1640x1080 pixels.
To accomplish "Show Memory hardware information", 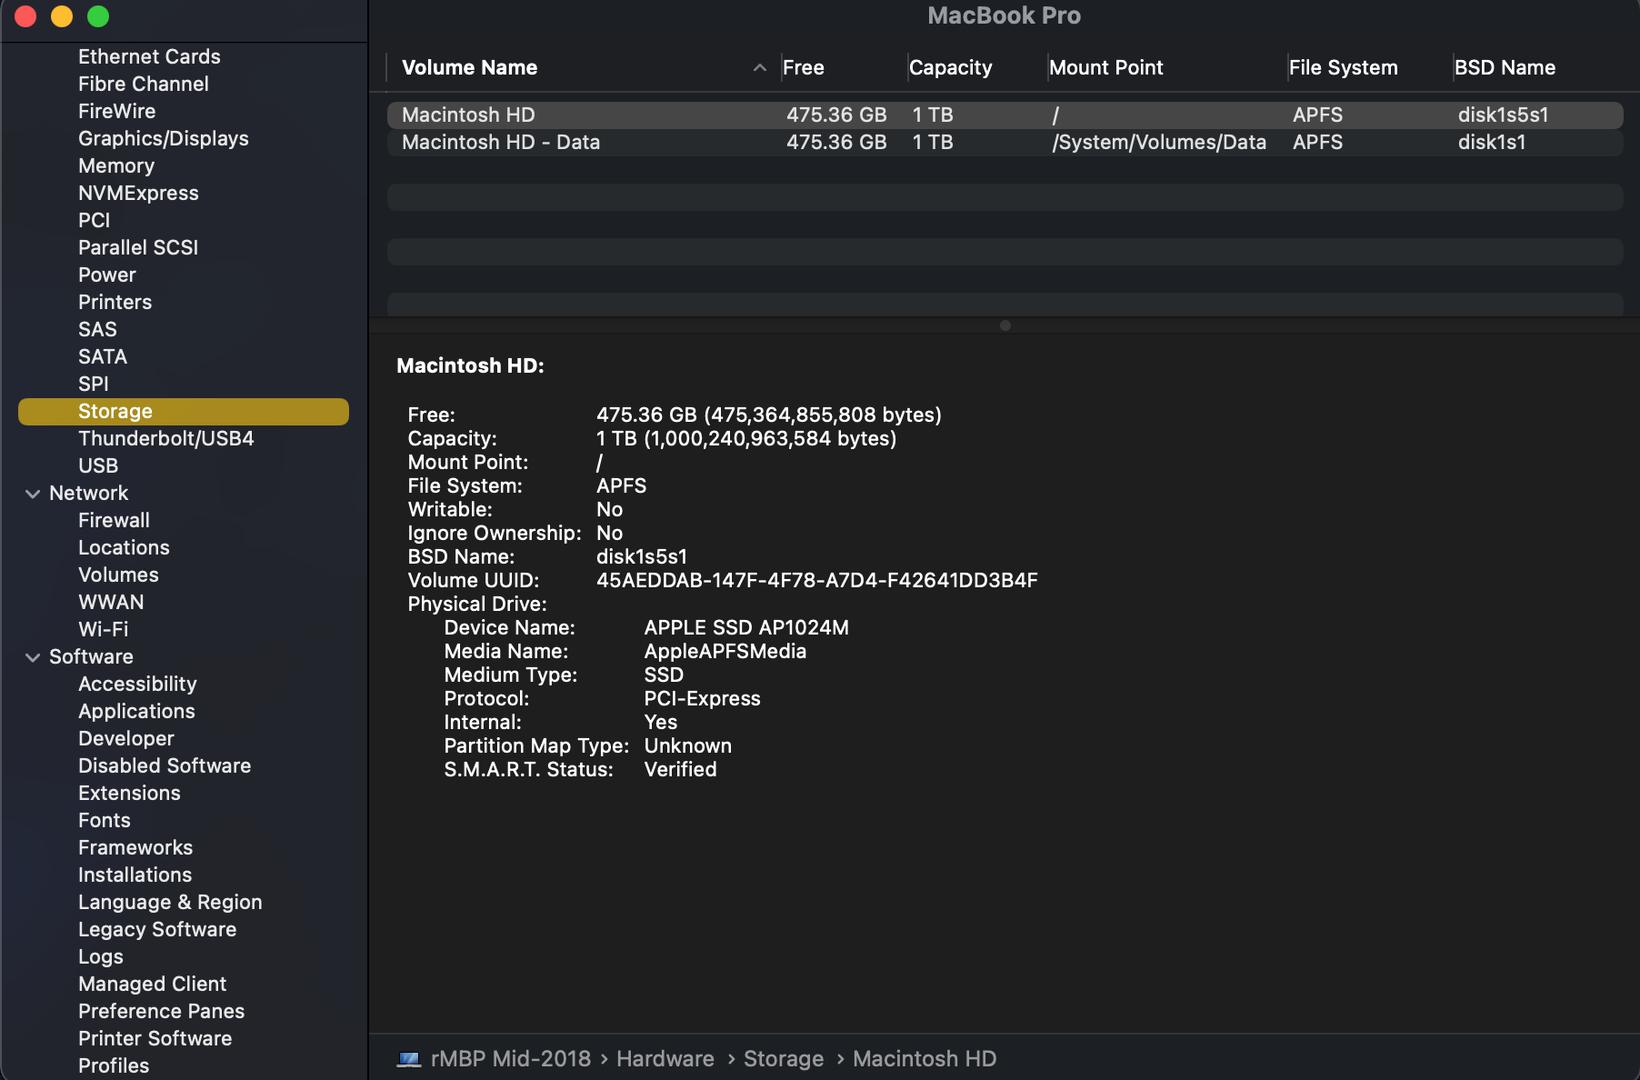I will [116, 166].
